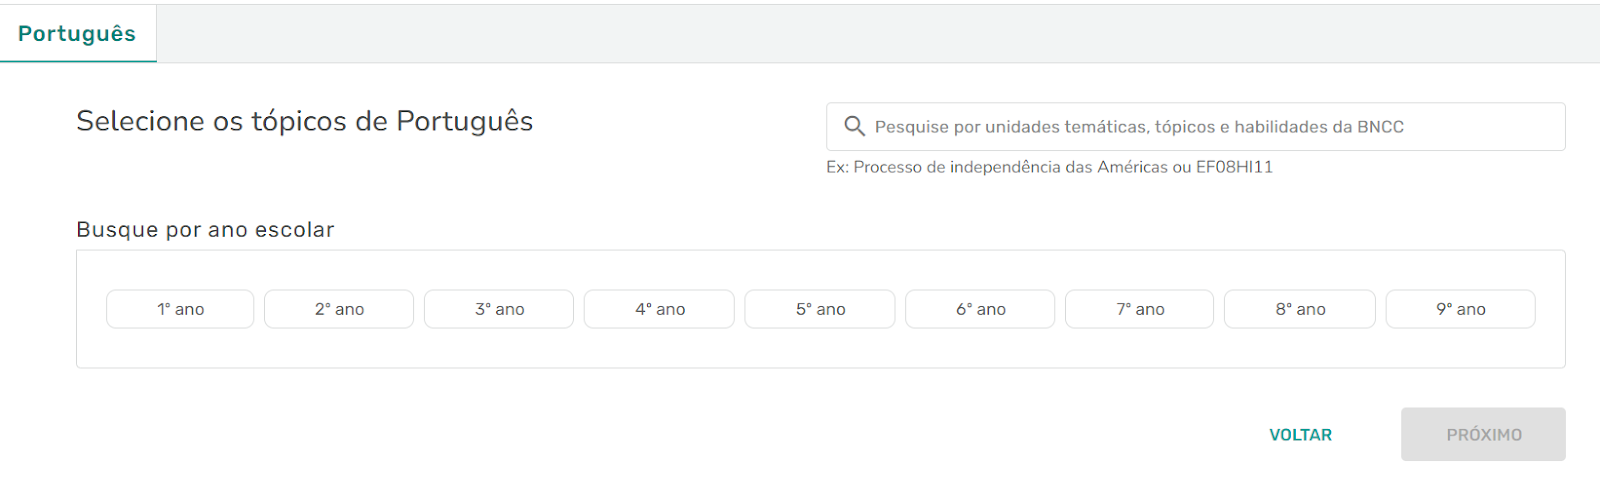Click the "Processo de independência das Américas" example text

click(x=1010, y=167)
